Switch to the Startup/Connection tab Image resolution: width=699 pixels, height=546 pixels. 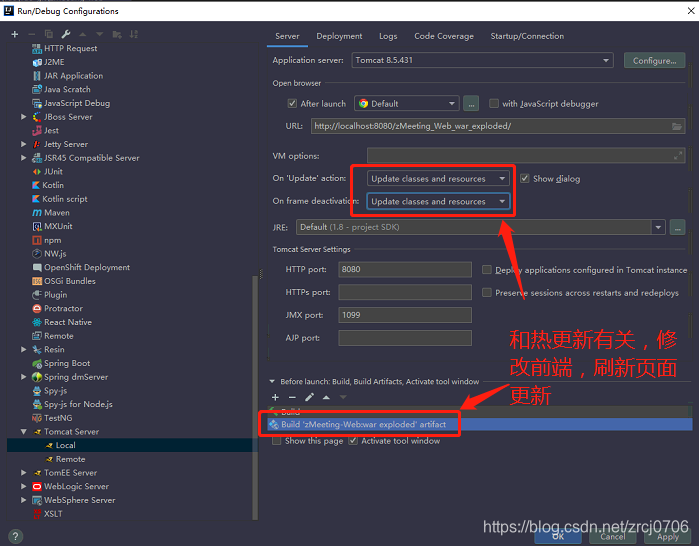527,36
